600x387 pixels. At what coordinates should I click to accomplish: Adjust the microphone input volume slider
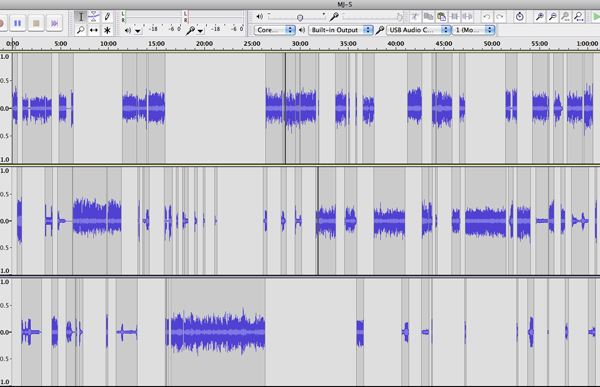(372, 17)
